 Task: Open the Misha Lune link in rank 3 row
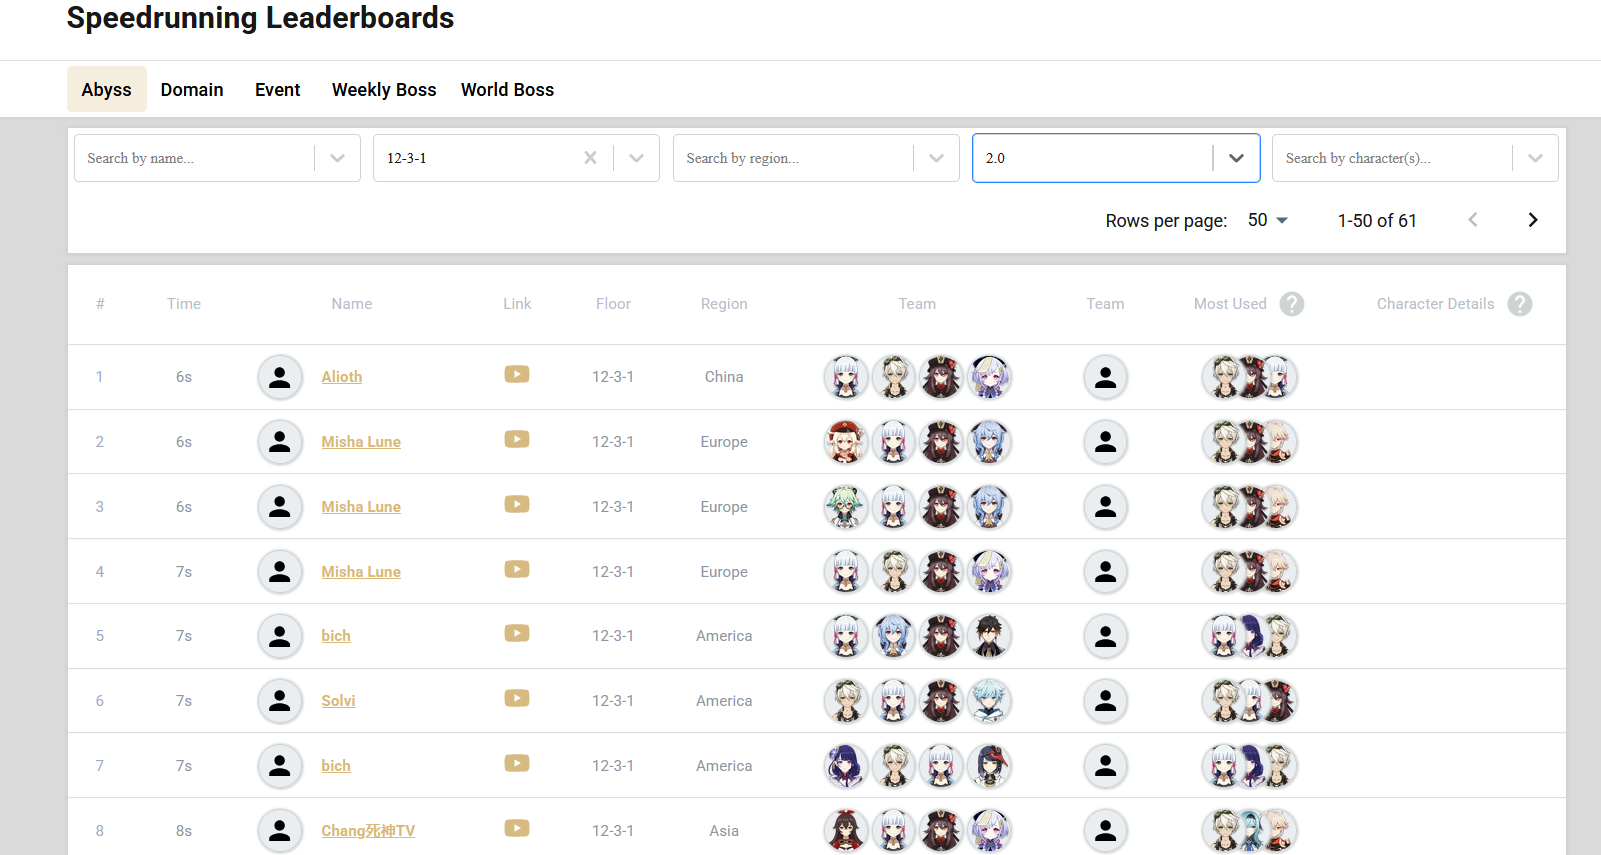[361, 507]
